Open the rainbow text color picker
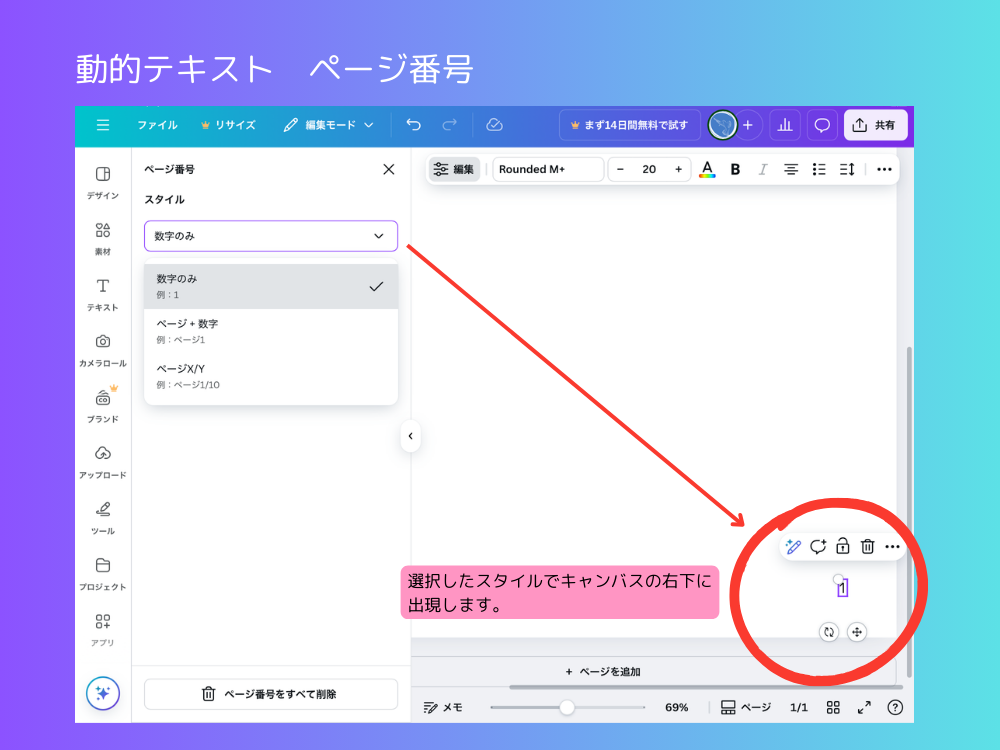This screenshot has width=1000, height=750. coord(707,169)
